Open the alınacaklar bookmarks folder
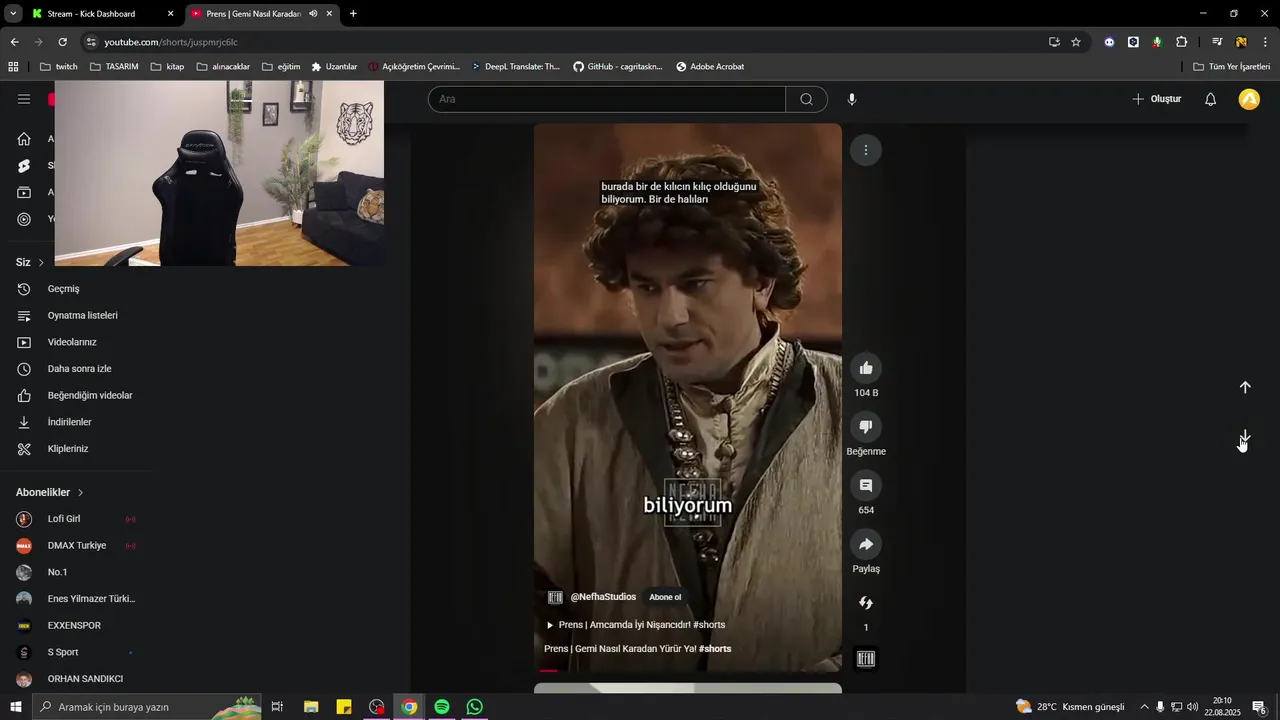This screenshot has width=1280, height=720. click(x=224, y=67)
